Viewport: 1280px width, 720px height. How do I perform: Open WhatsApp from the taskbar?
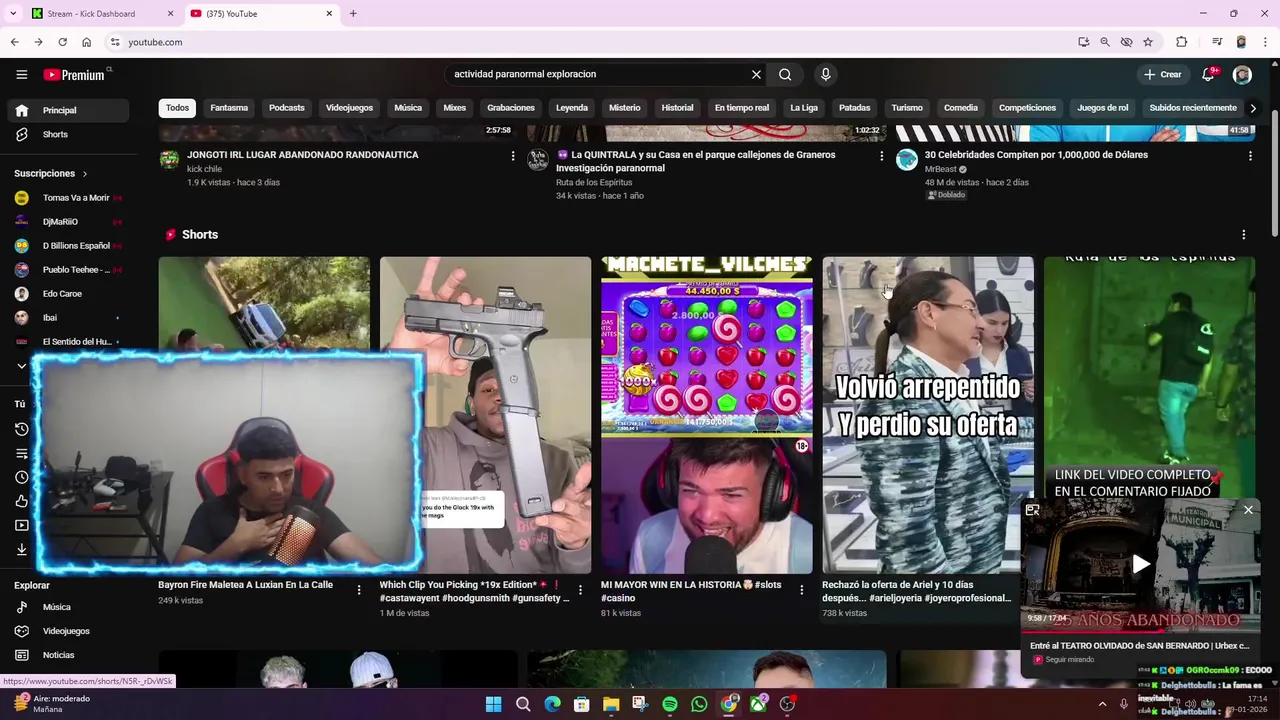click(x=699, y=704)
